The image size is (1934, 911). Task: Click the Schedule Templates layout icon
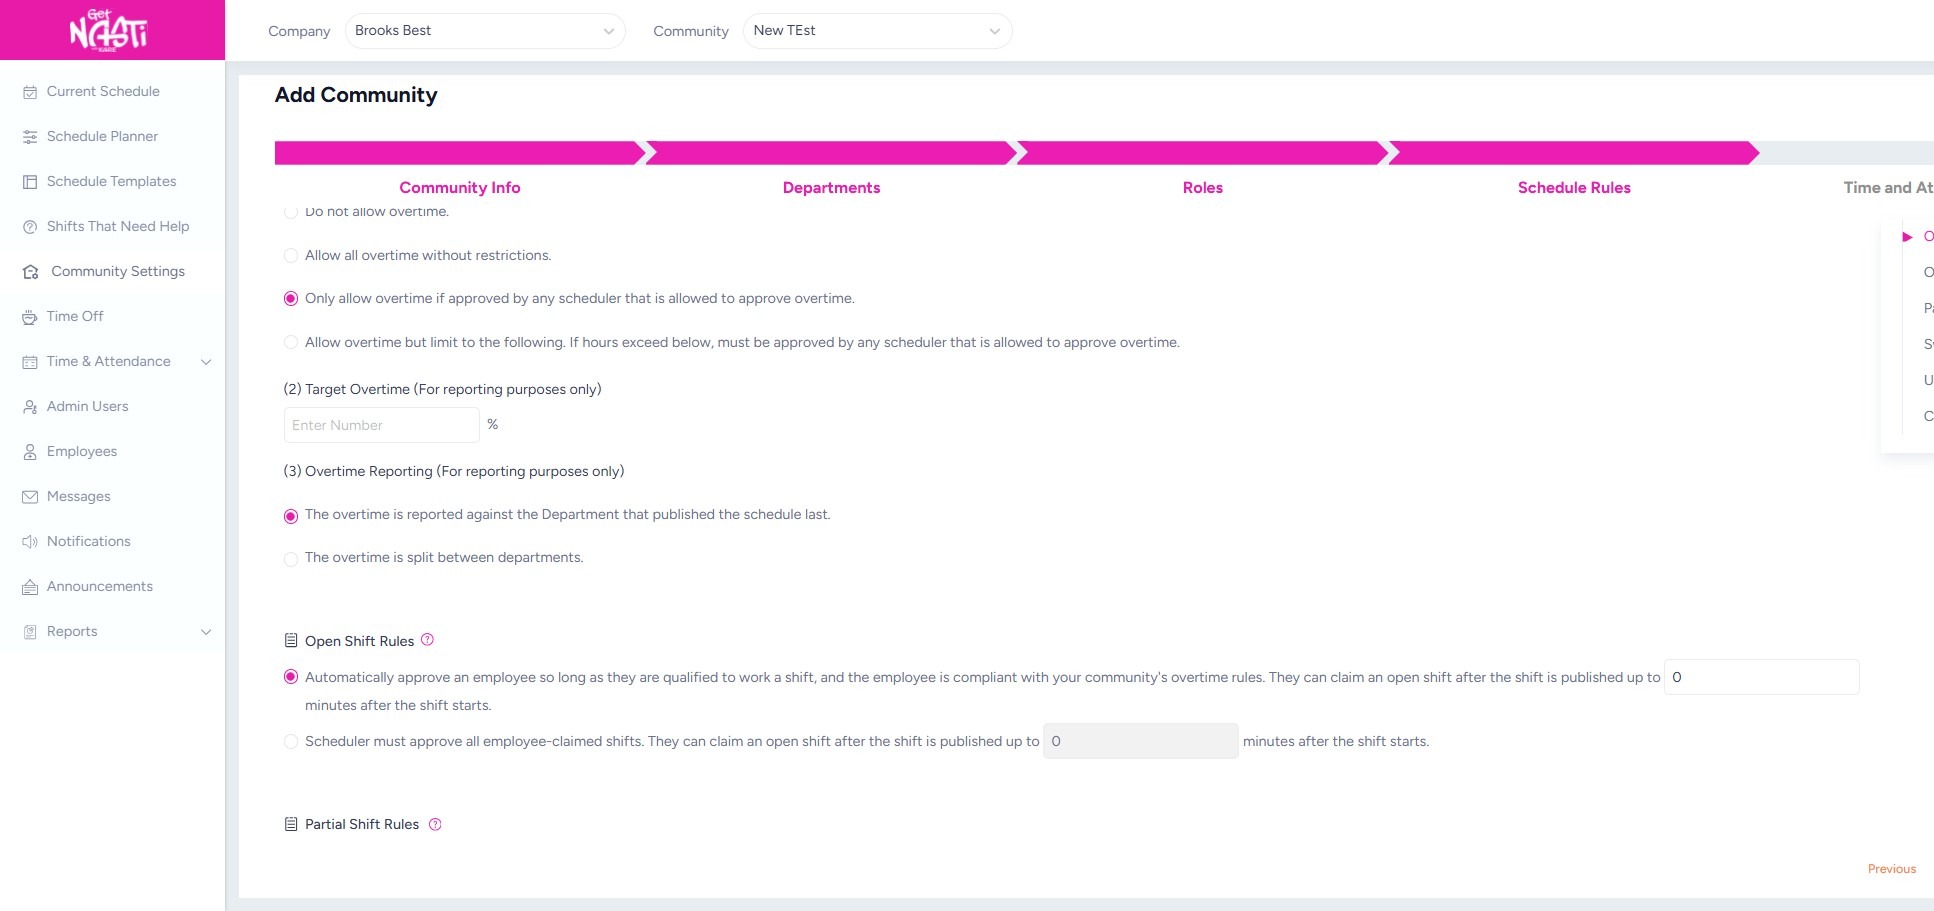click(30, 182)
